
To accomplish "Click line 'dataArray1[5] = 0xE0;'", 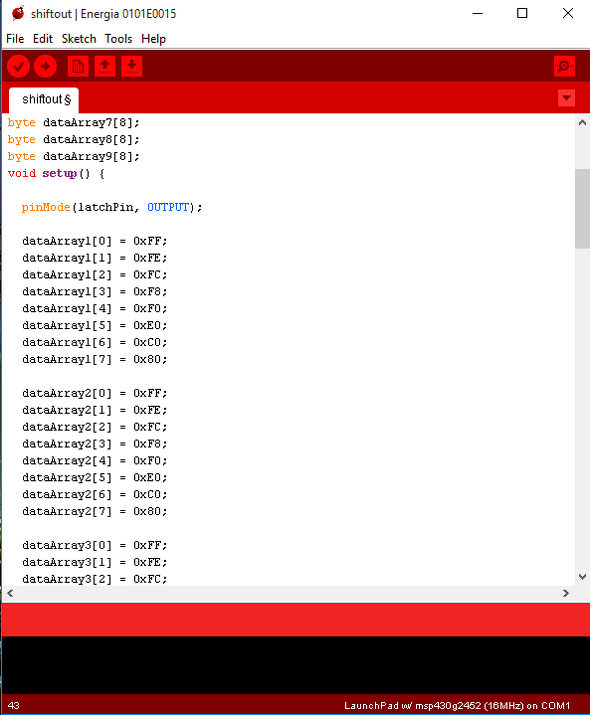I will (95, 325).
